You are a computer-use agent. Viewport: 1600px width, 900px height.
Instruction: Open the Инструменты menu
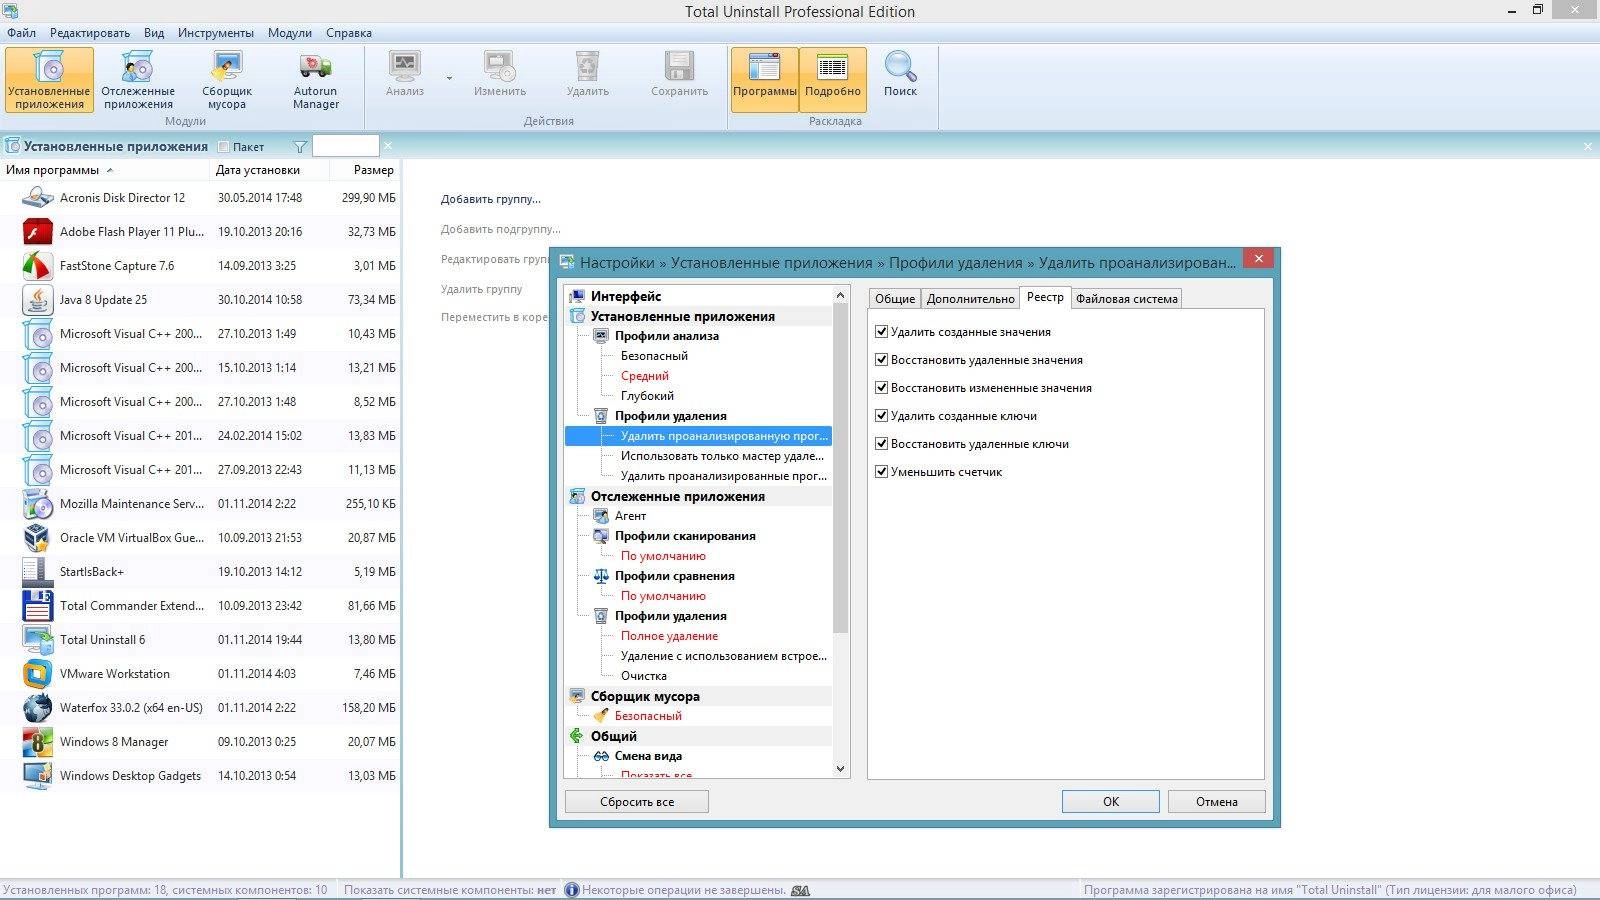click(216, 33)
